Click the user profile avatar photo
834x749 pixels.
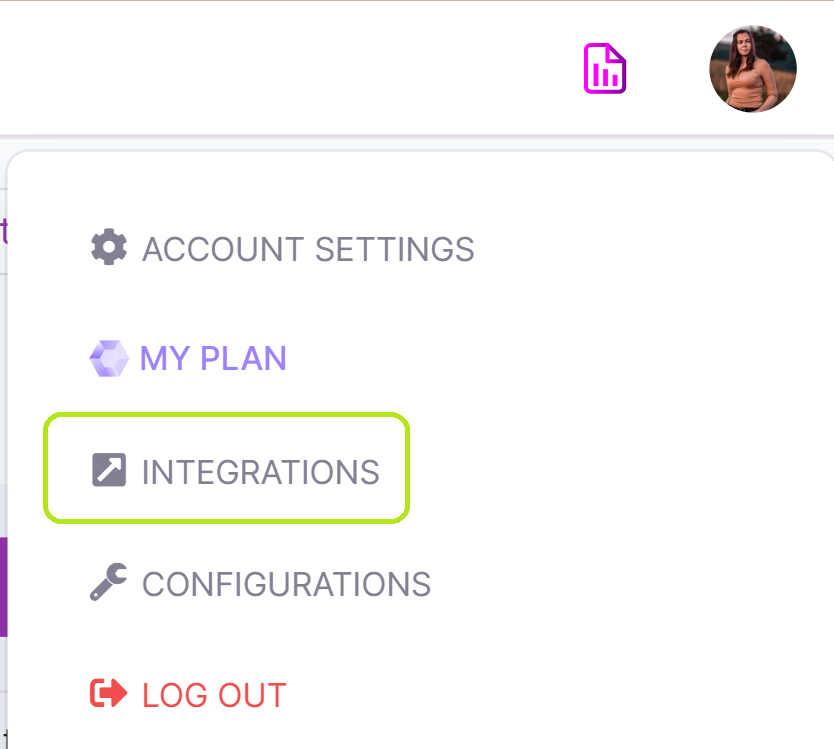(753, 69)
